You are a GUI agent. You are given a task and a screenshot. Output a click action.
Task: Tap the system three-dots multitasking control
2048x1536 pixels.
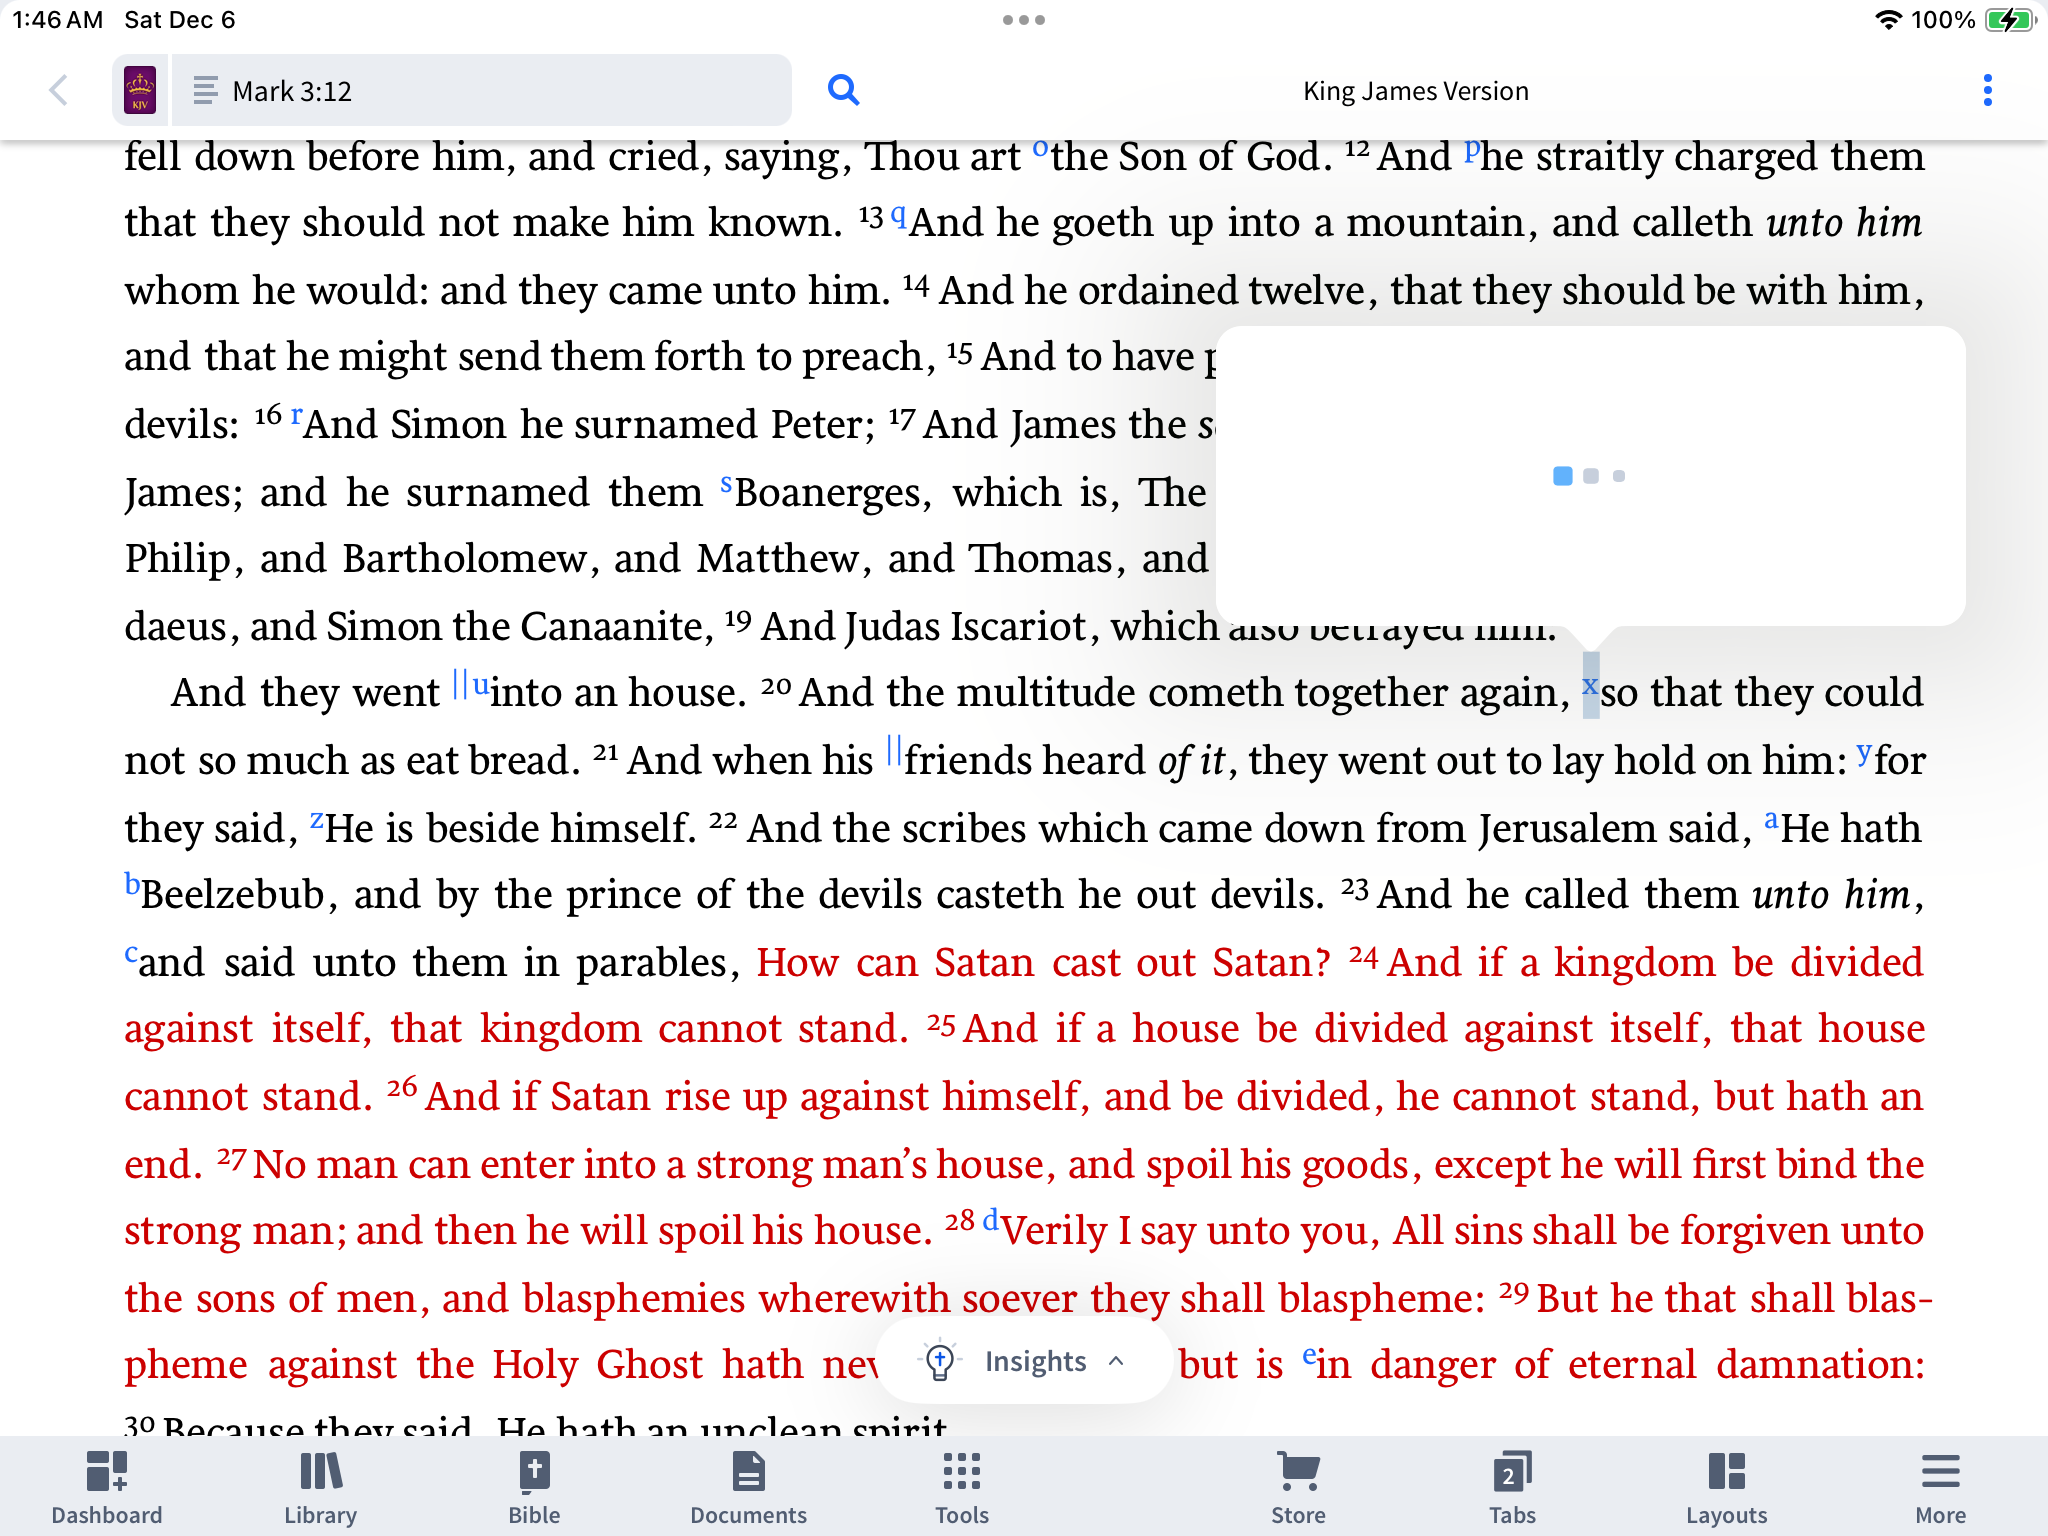pyautogui.click(x=1023, y=20)
